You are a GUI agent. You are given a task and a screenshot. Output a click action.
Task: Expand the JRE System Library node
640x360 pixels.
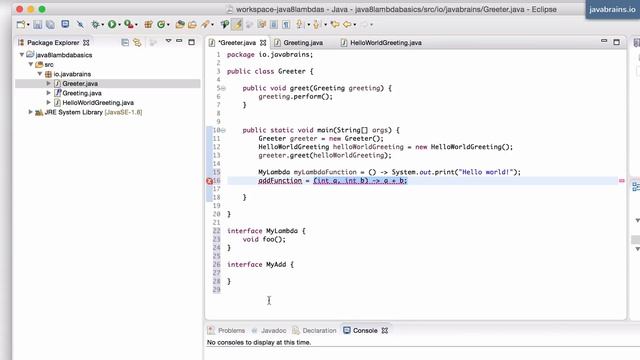coord(30,112)
